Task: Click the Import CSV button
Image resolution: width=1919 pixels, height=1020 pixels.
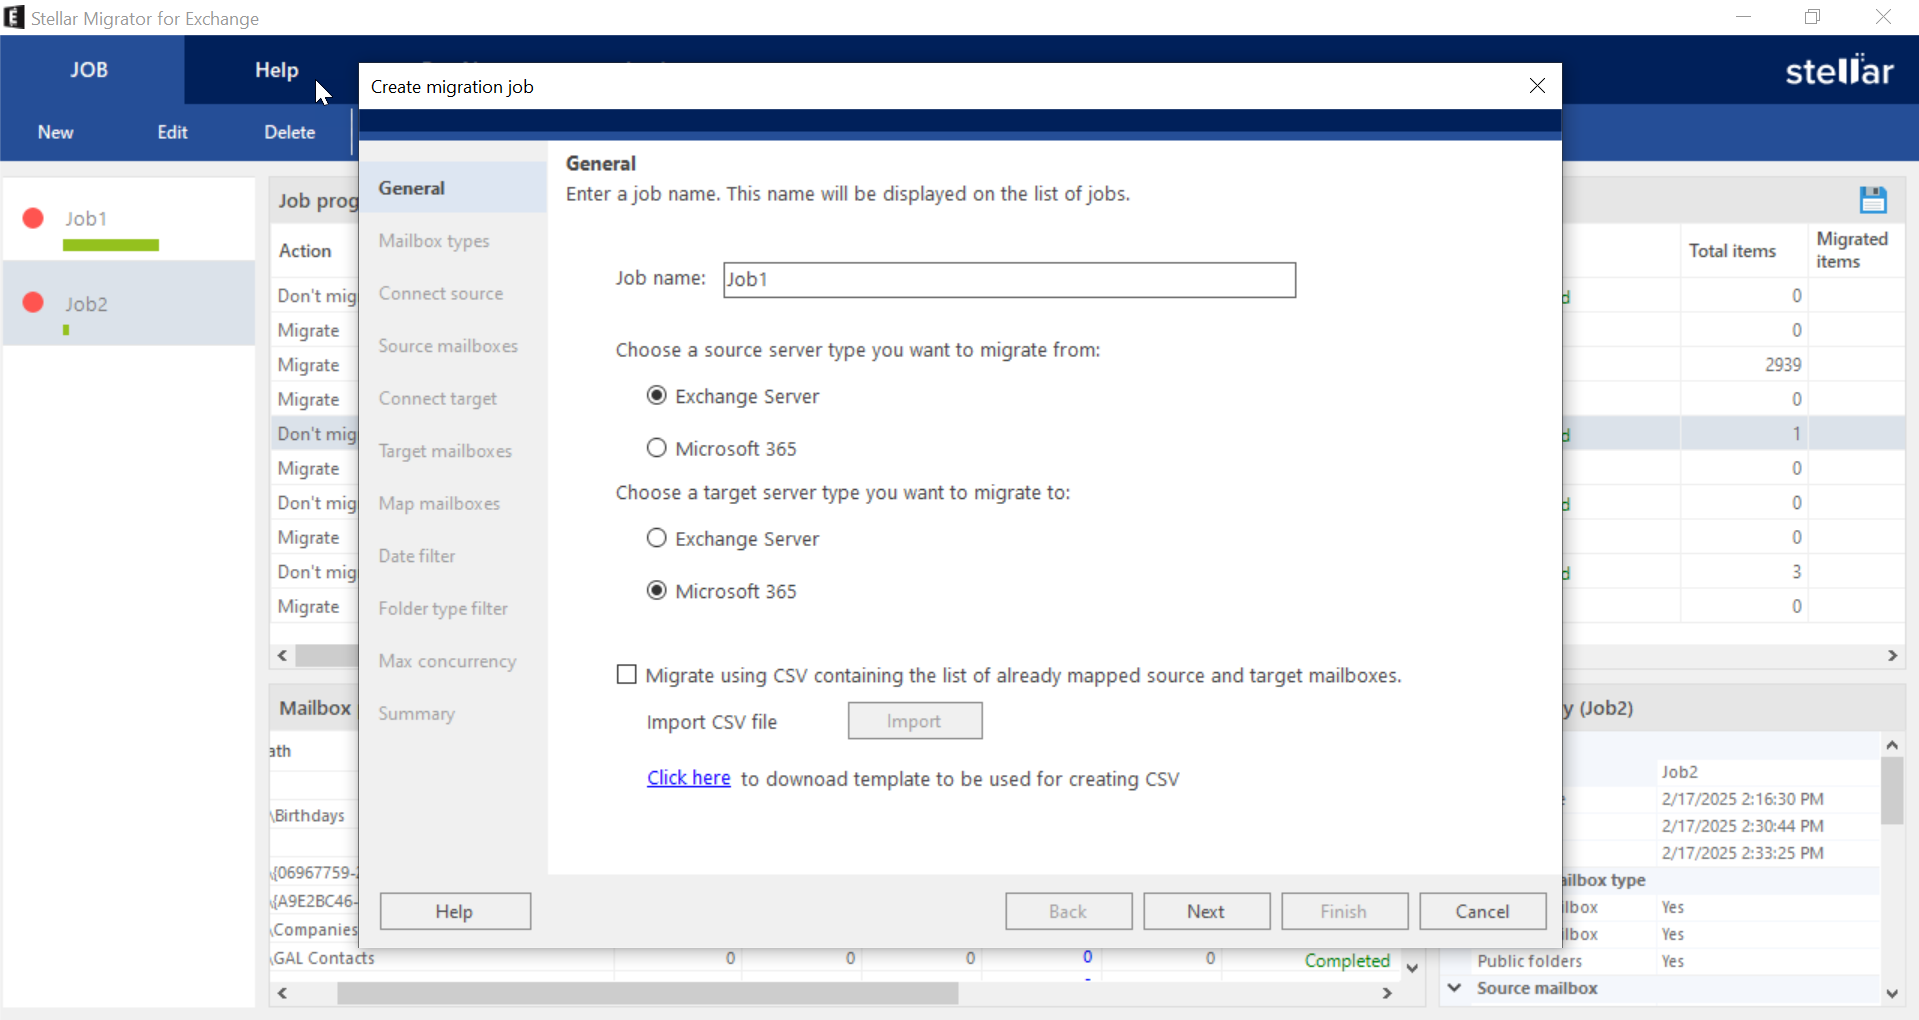Action: click(x=915, y=721)
